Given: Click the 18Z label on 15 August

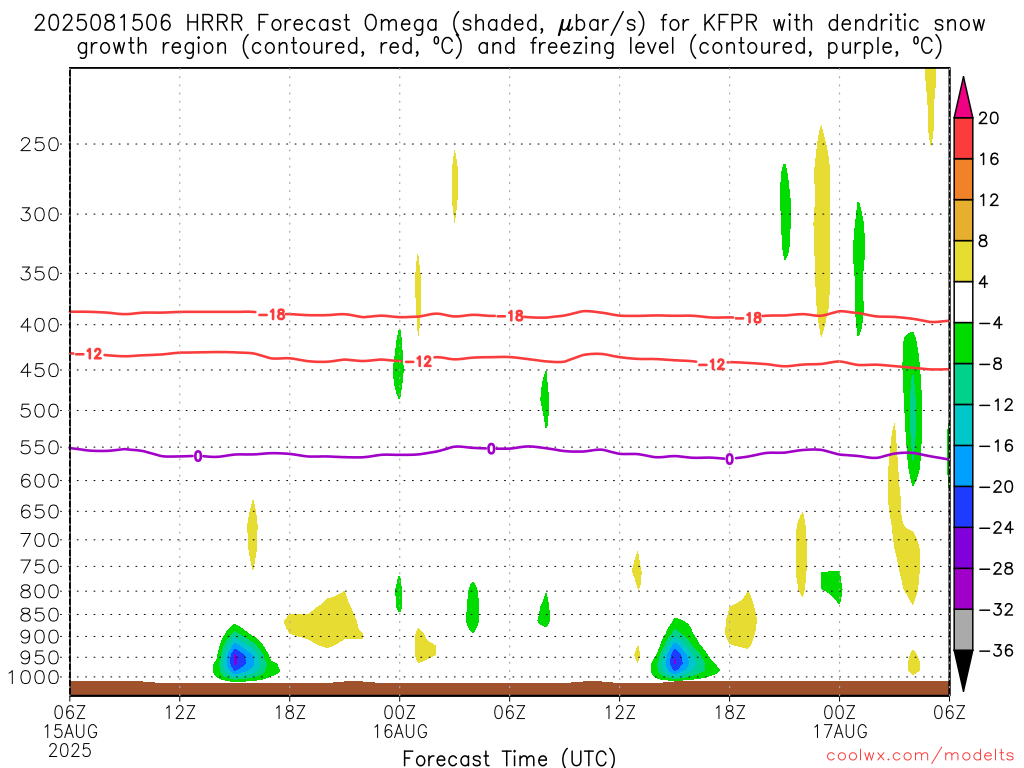Looking at the screenshot, I should point(290,712).
